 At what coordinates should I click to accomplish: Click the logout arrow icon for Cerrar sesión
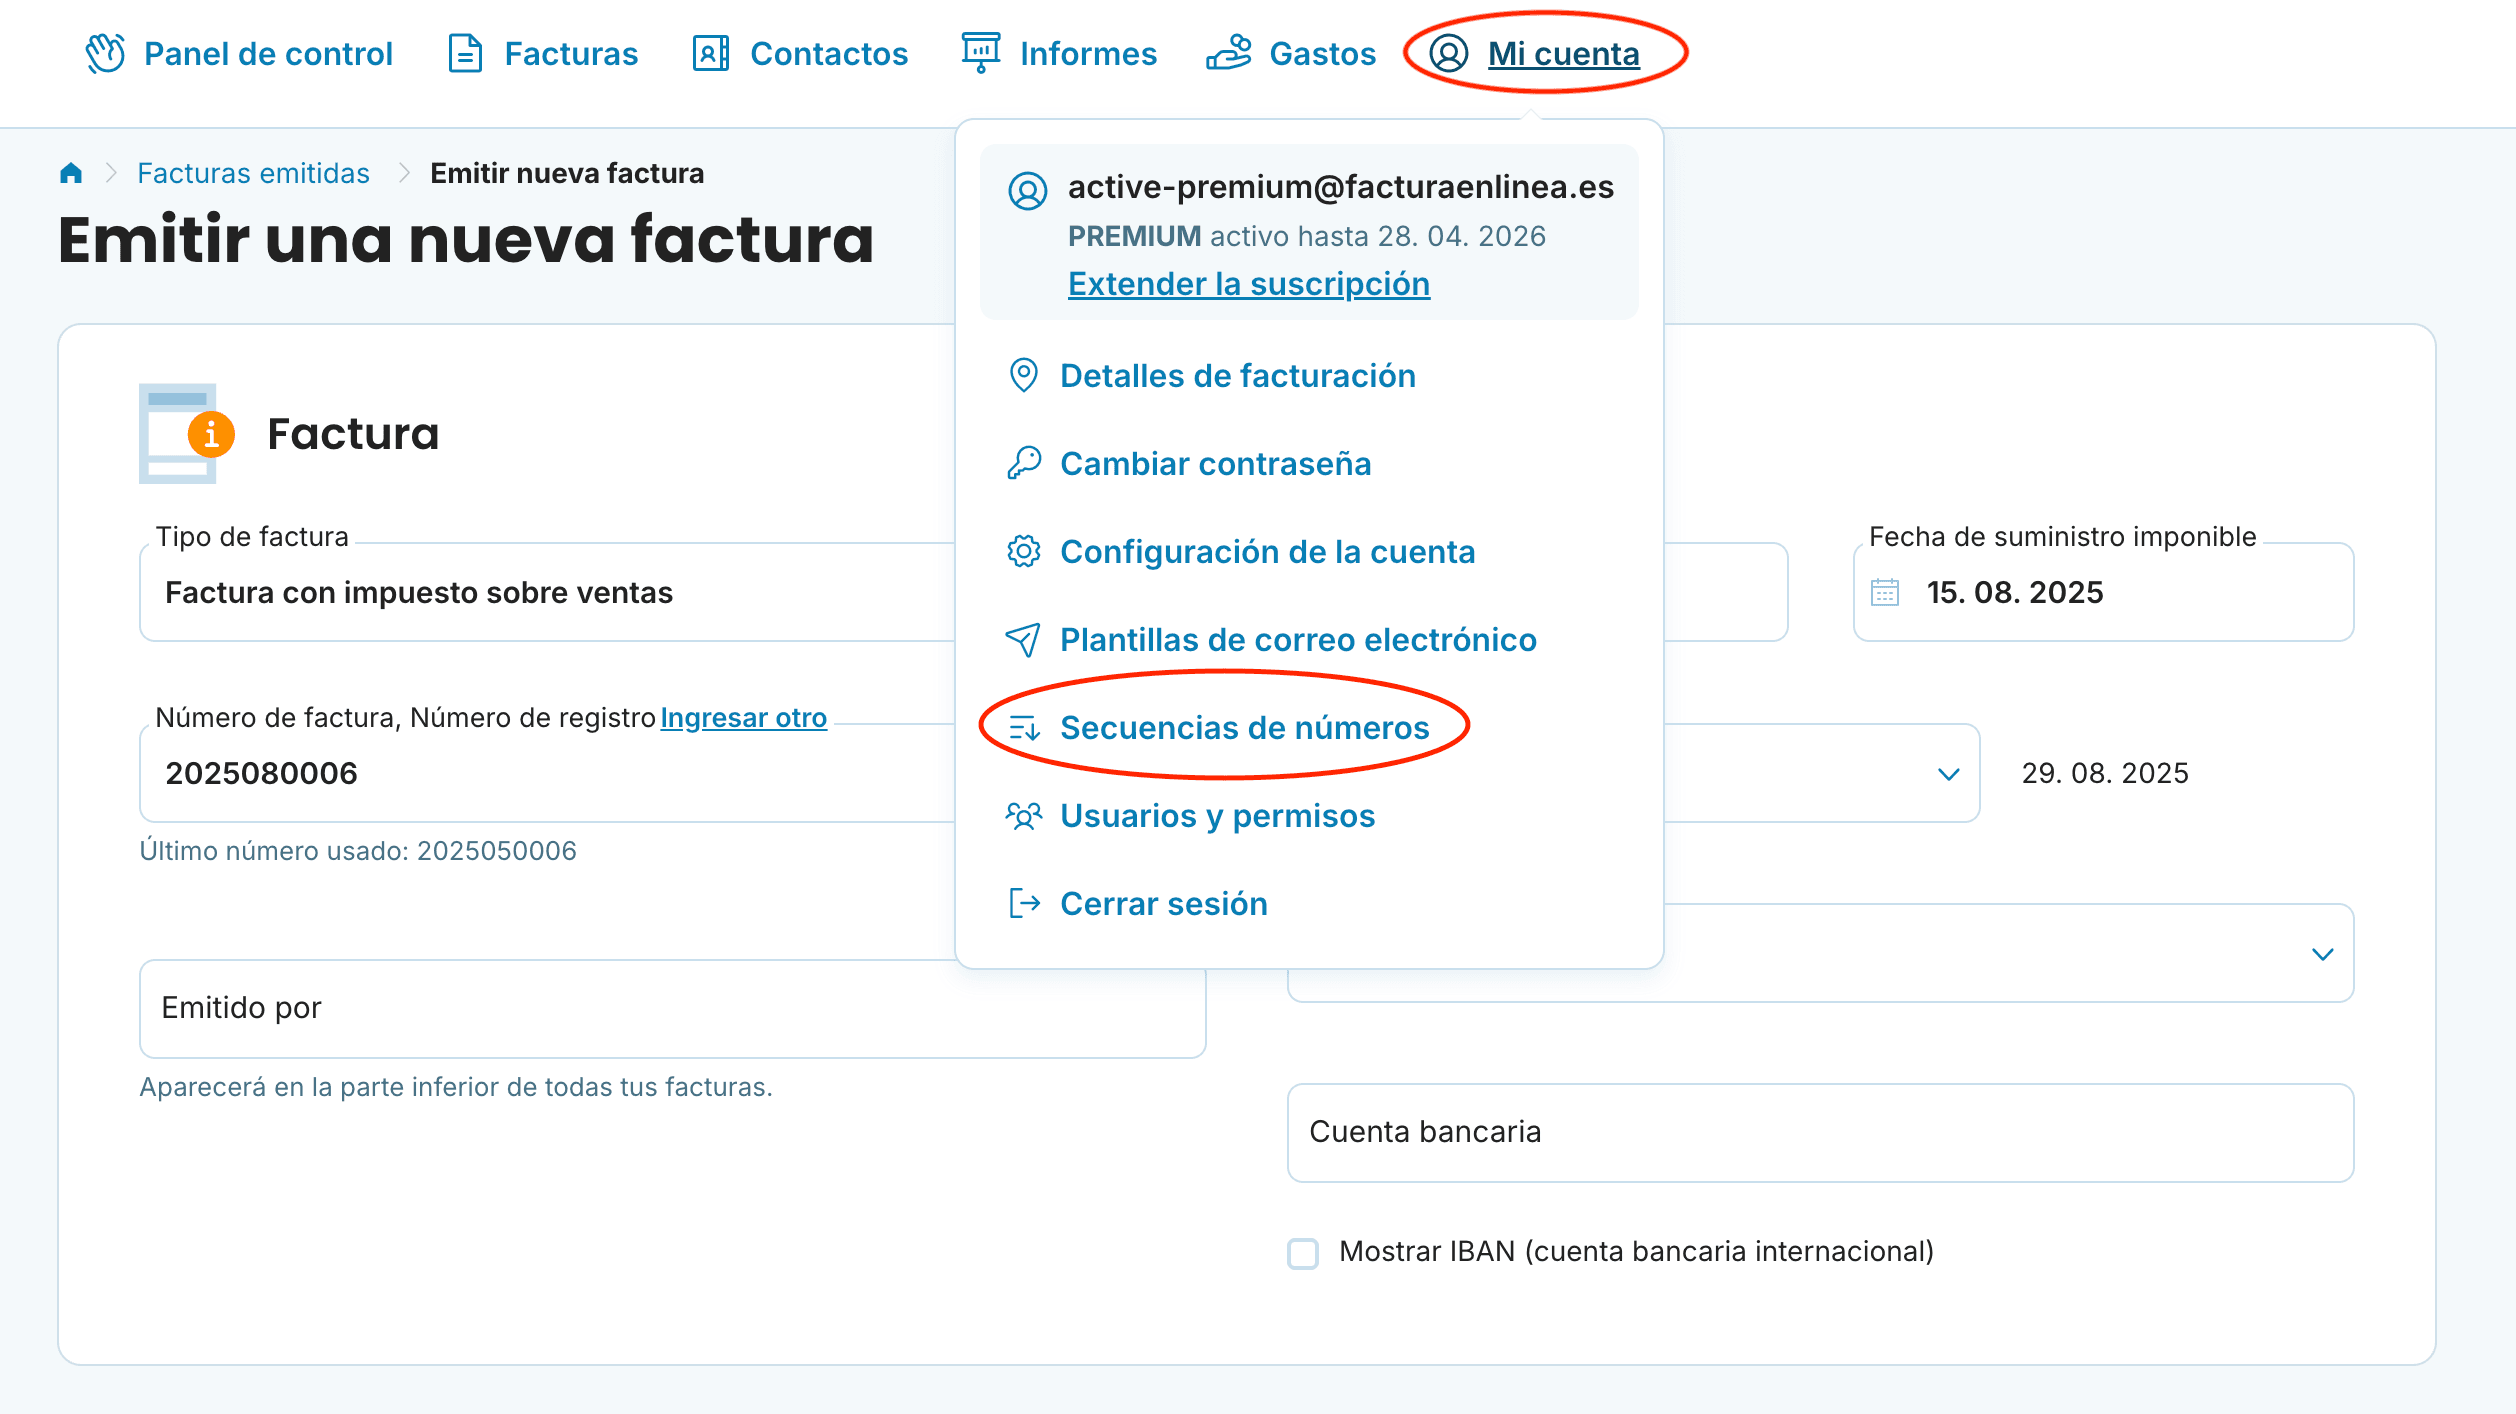click(1025, 904)
